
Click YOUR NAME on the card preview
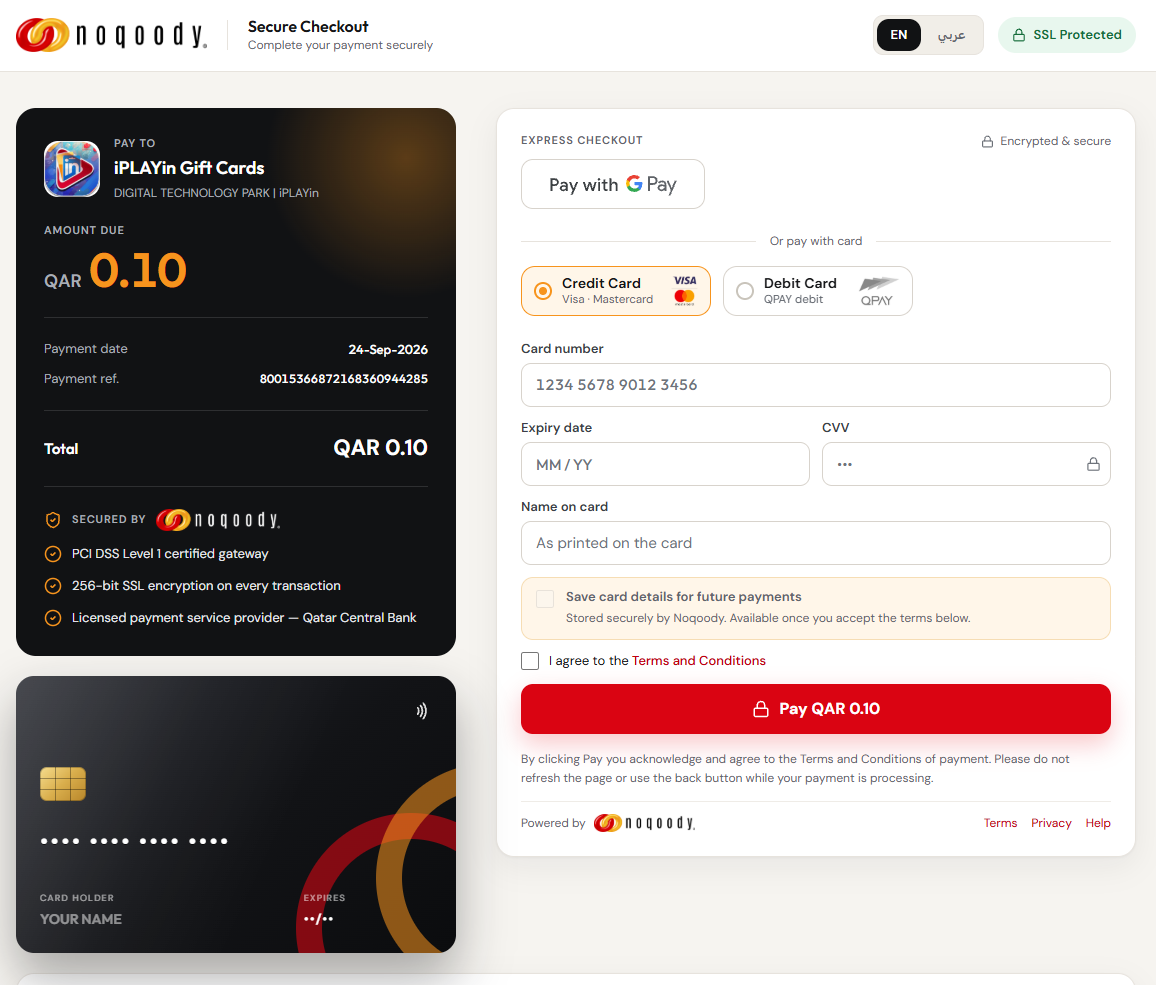pyautogui.click(x=81, y=919)
